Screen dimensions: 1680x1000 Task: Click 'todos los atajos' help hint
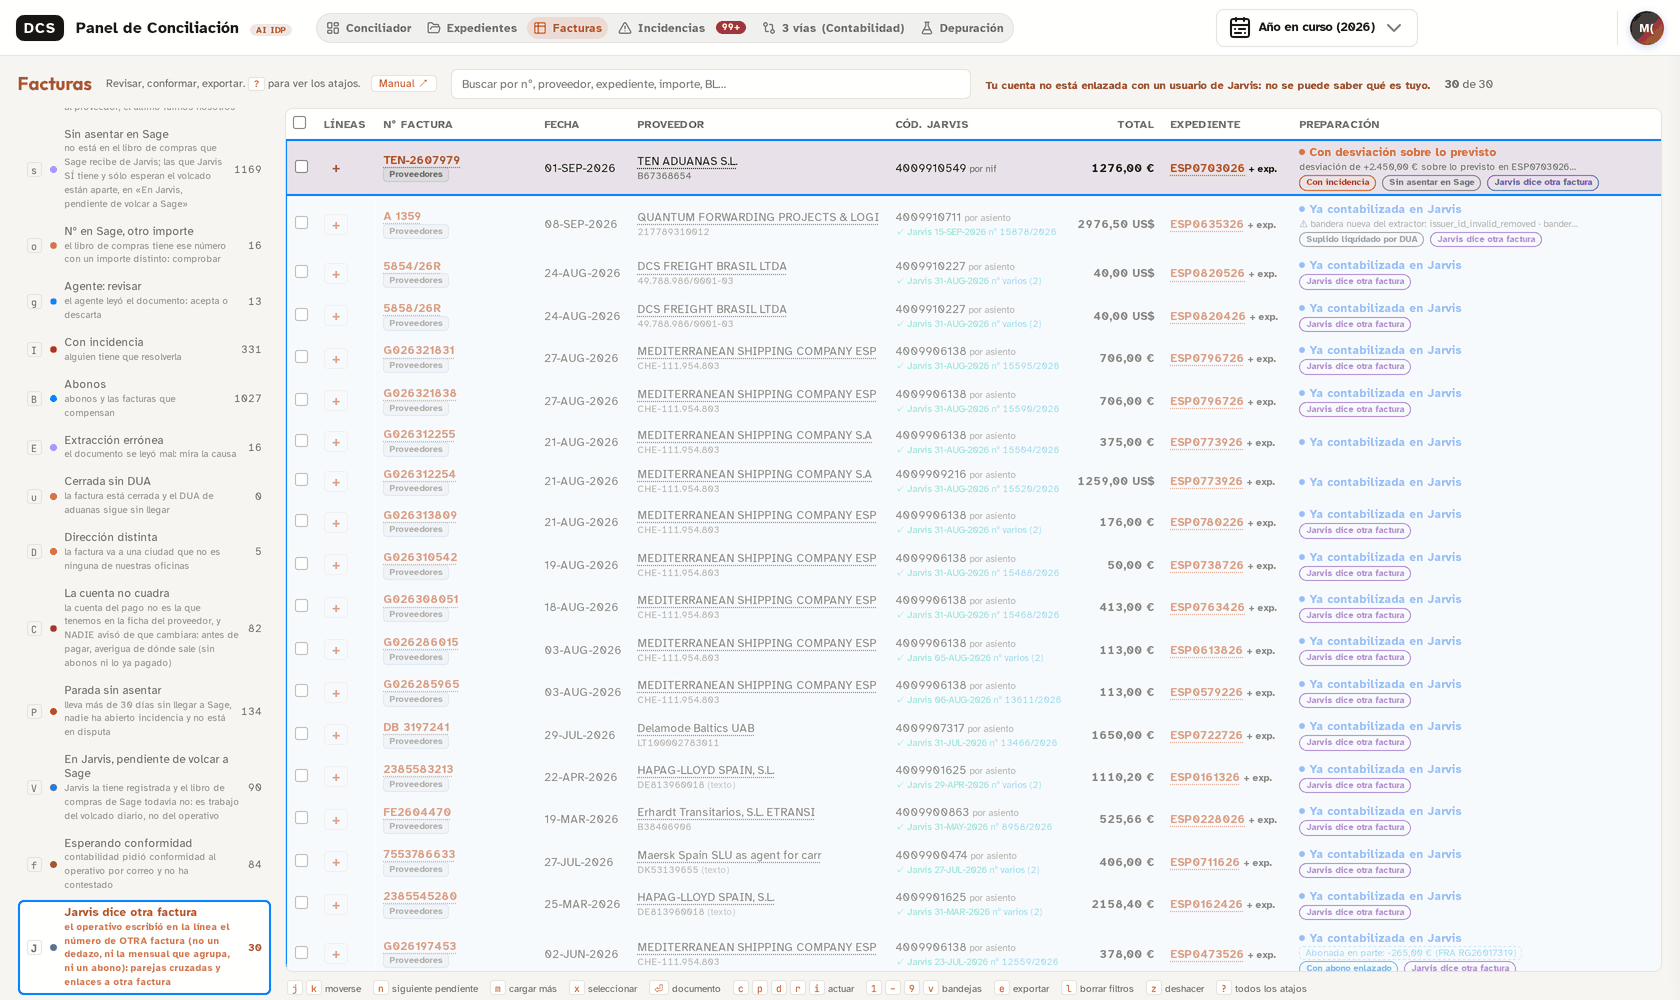coord(1262,988)
